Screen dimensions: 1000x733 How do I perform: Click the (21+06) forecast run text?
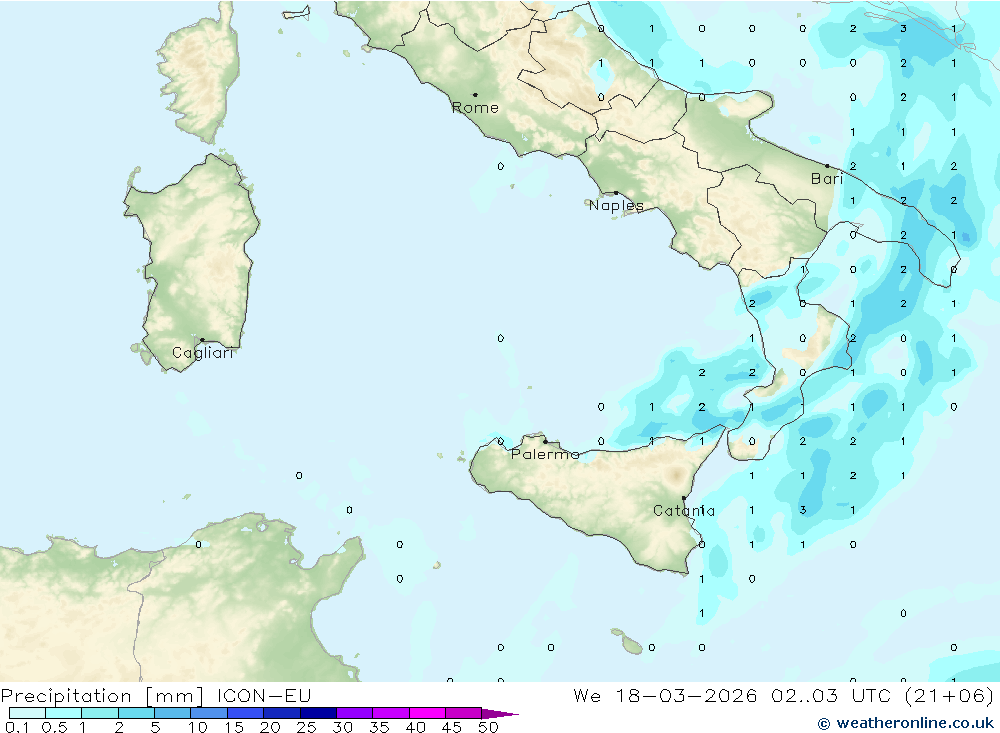click(949, 696)
